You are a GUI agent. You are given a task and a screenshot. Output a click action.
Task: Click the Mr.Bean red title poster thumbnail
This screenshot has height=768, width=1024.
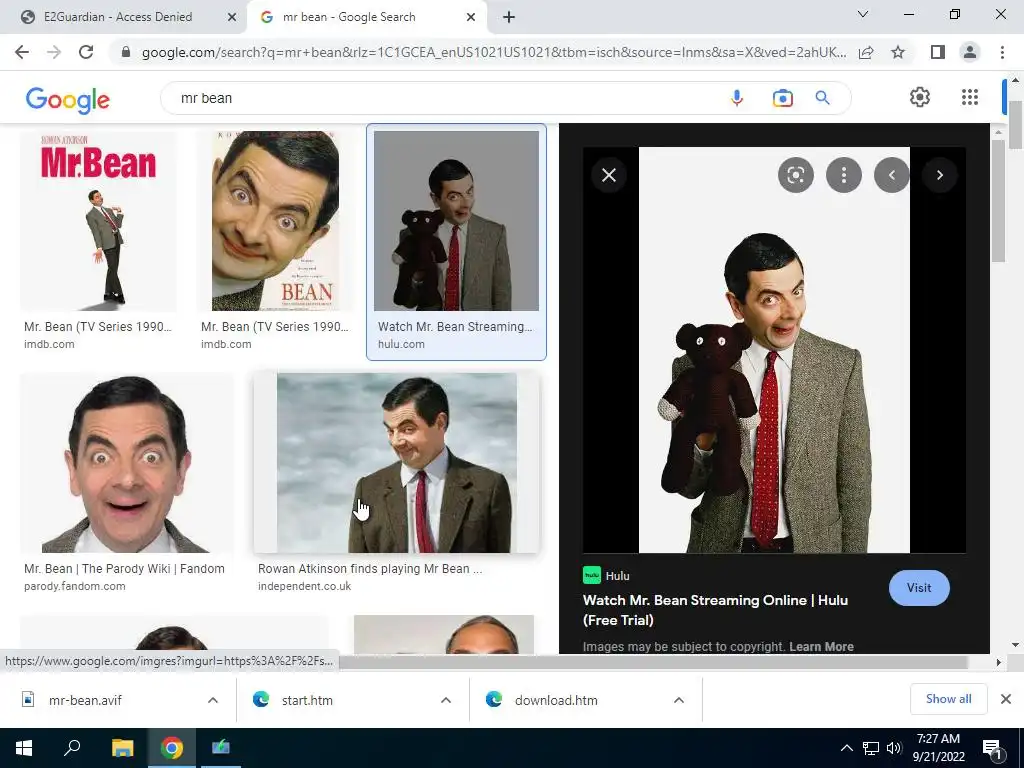tap(98, 221)
